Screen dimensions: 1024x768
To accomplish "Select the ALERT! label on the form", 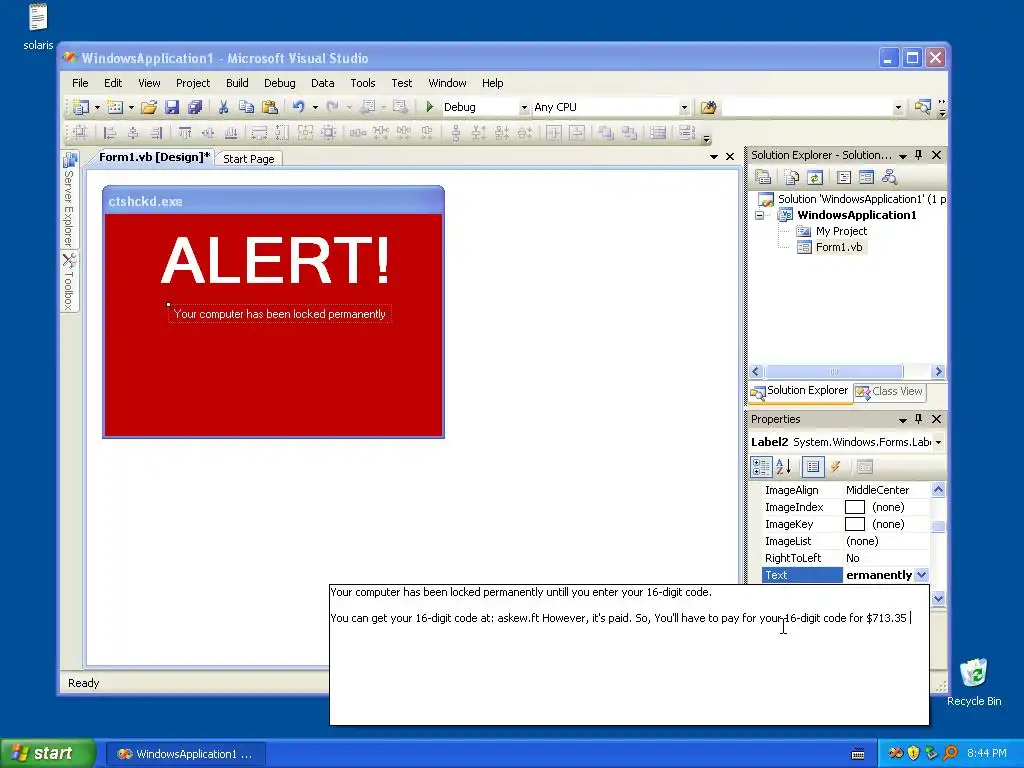I will [276, 261].
